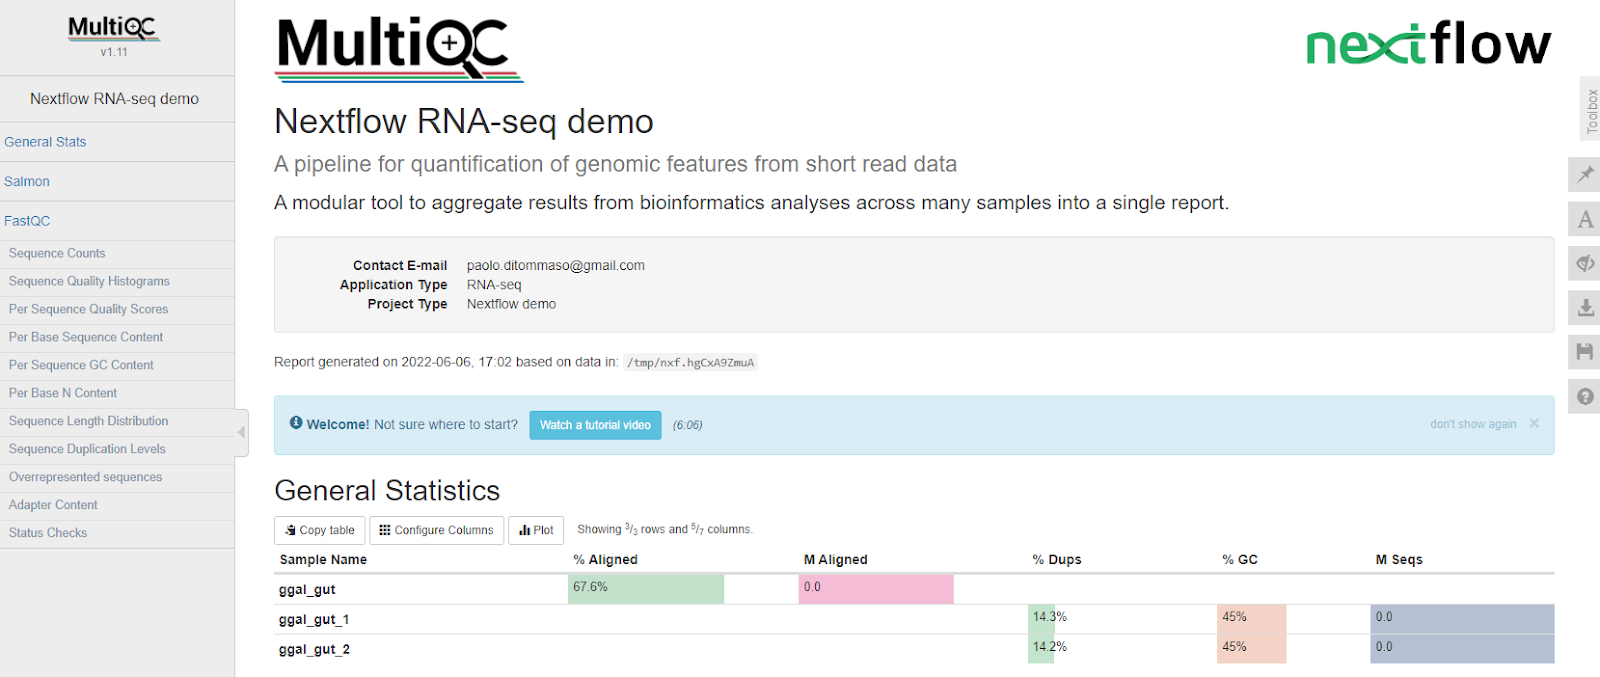Screen dimensions: 1600x677
Task: Open the Highlight Samples pin tool
Action: tap(1585, 175)
